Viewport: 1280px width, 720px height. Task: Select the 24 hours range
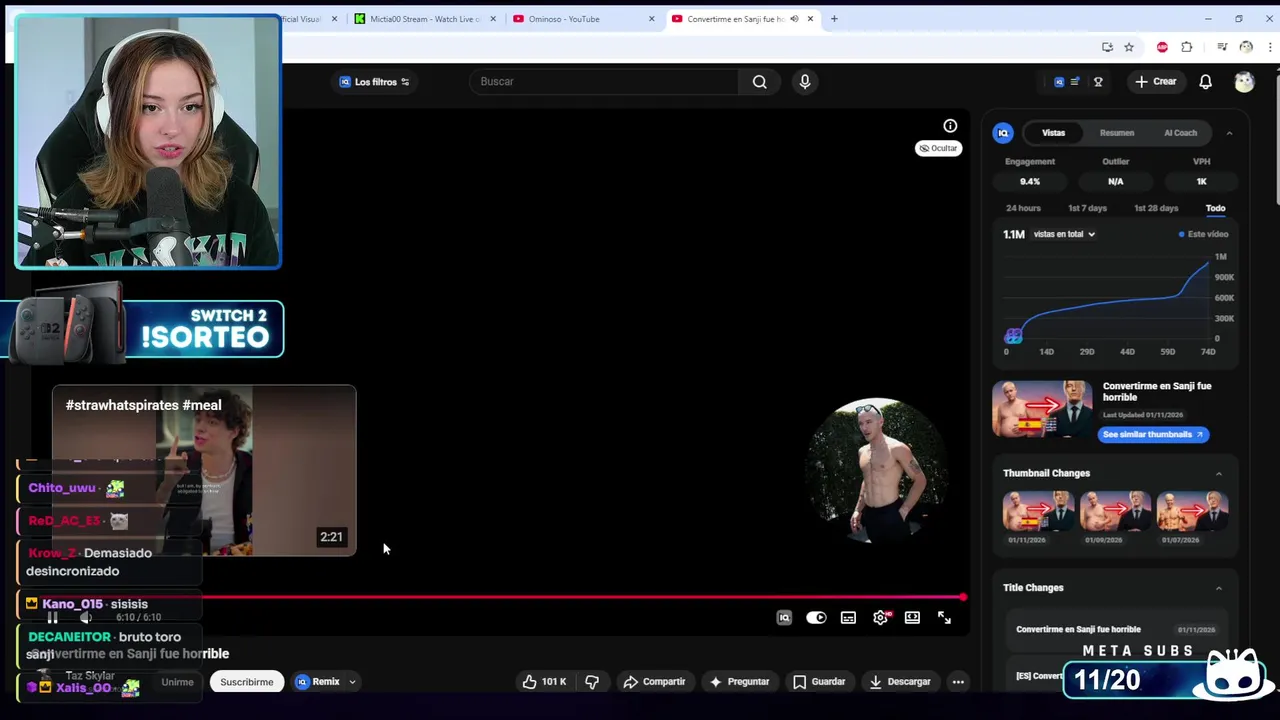pyautogui.click(x=1023, y=208)
